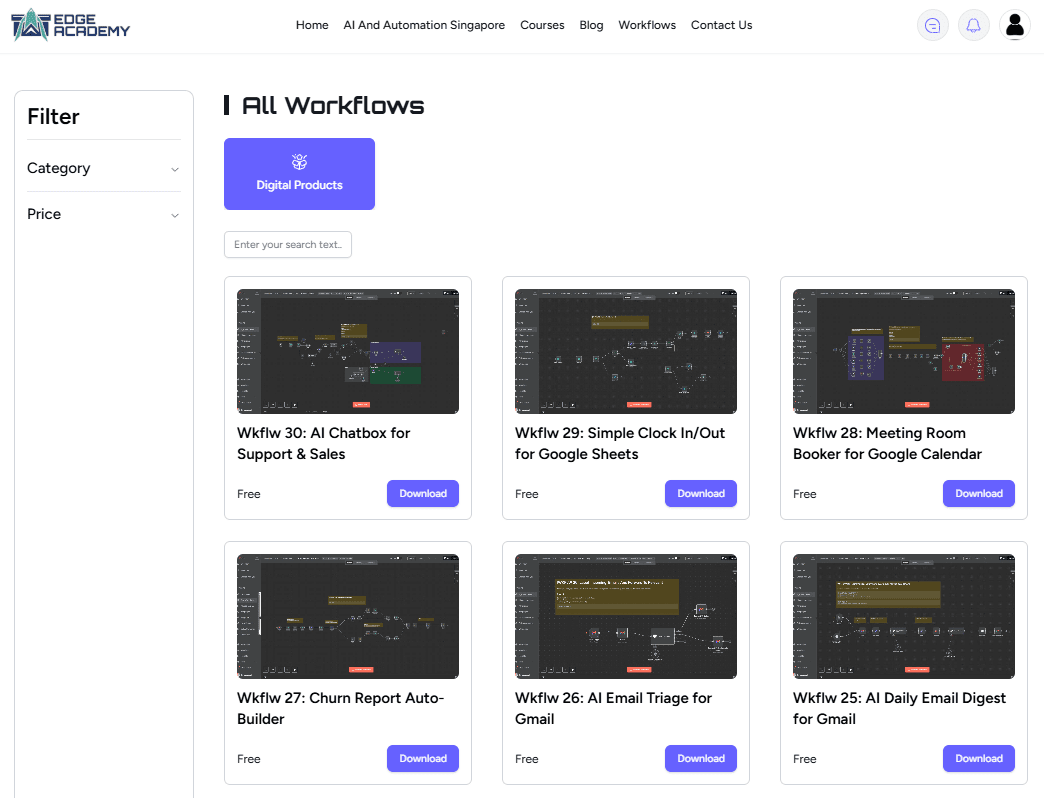Download Wkflw 30 AI Chatbox workflow

pyautogui.click(x=422, y=493)
